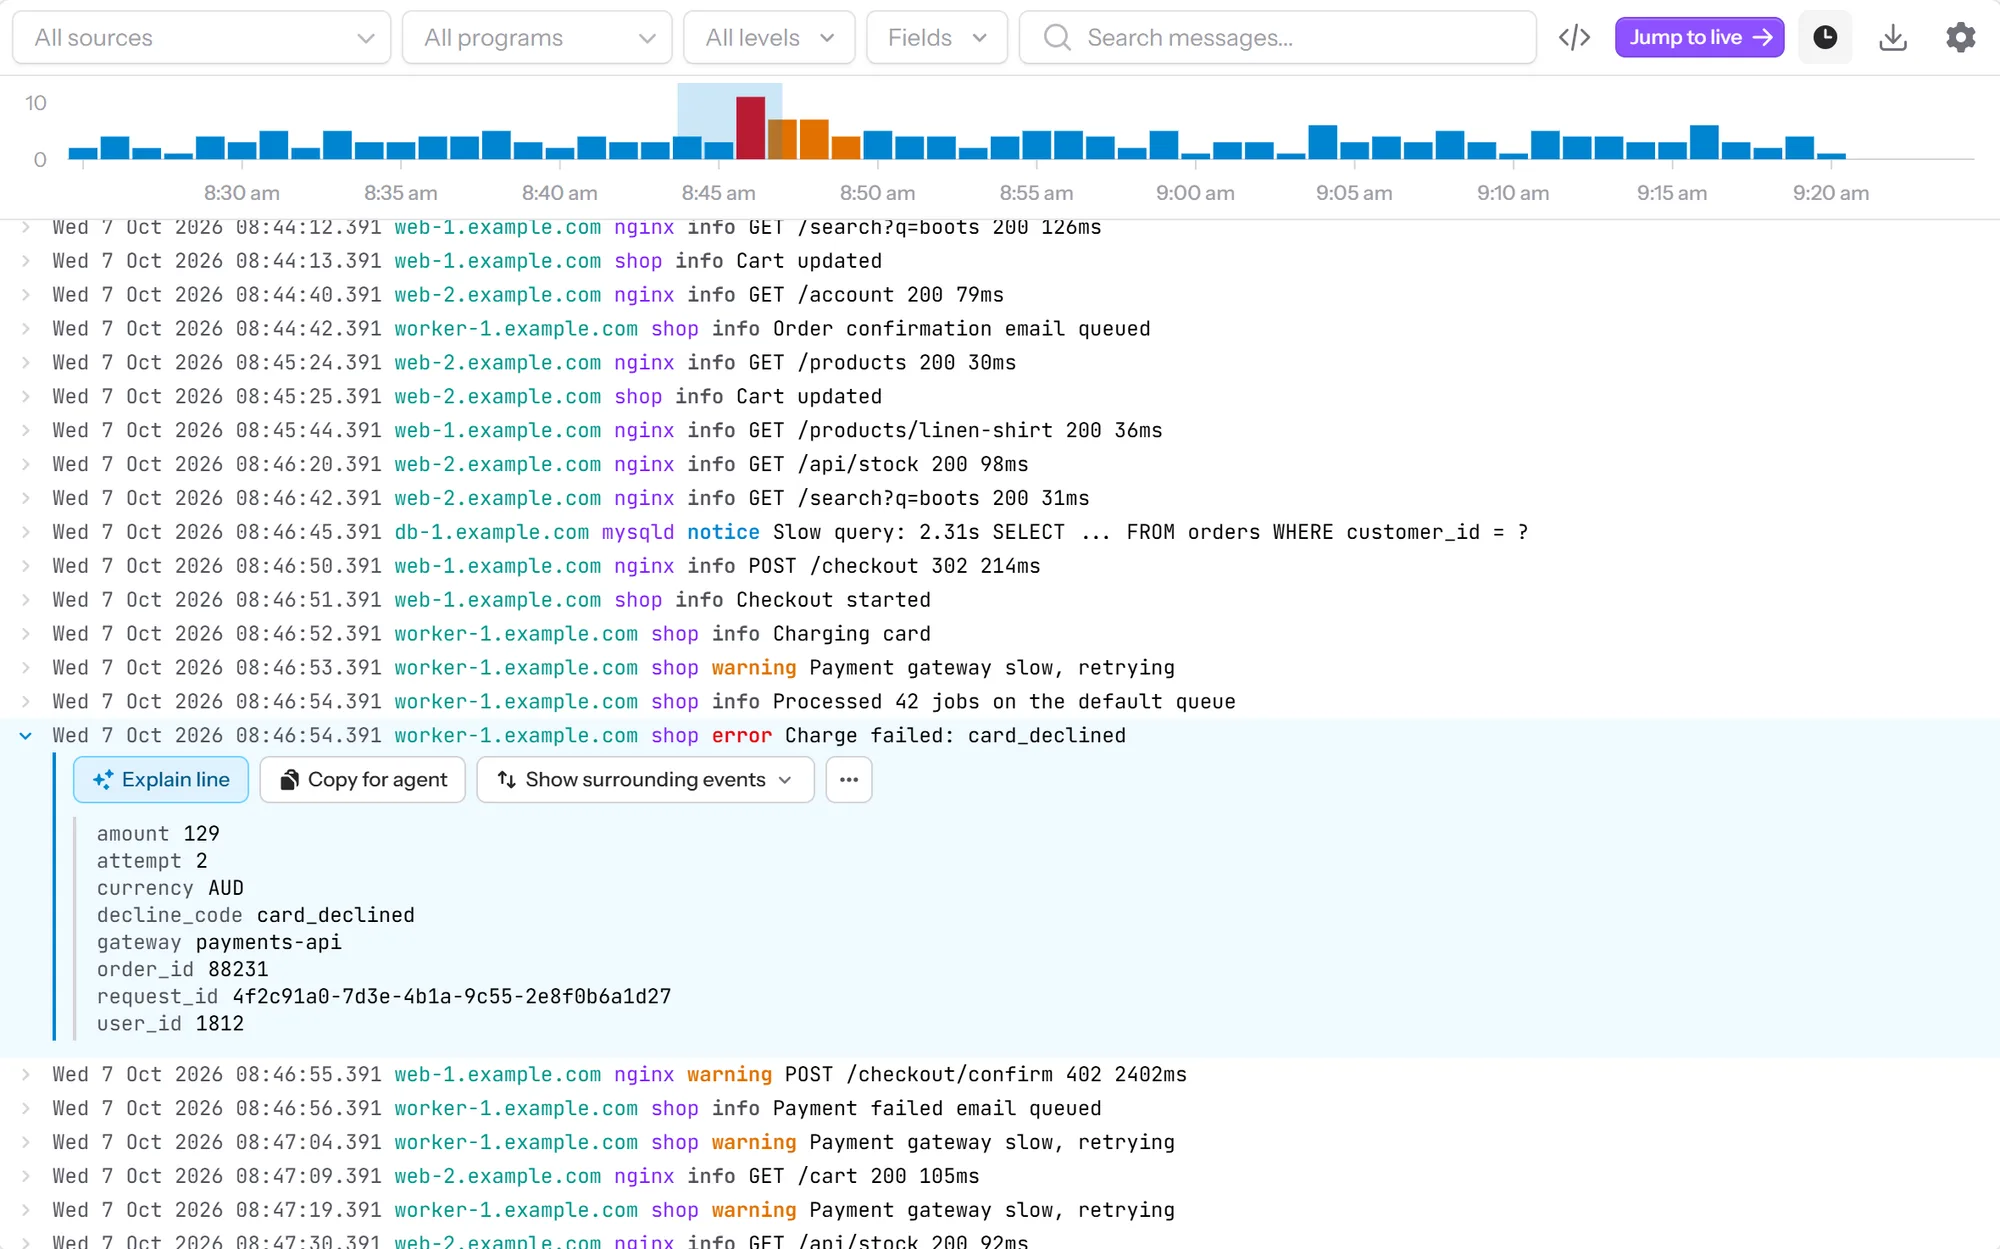Click decline_code value card_declined

click(x=335, y=916)
